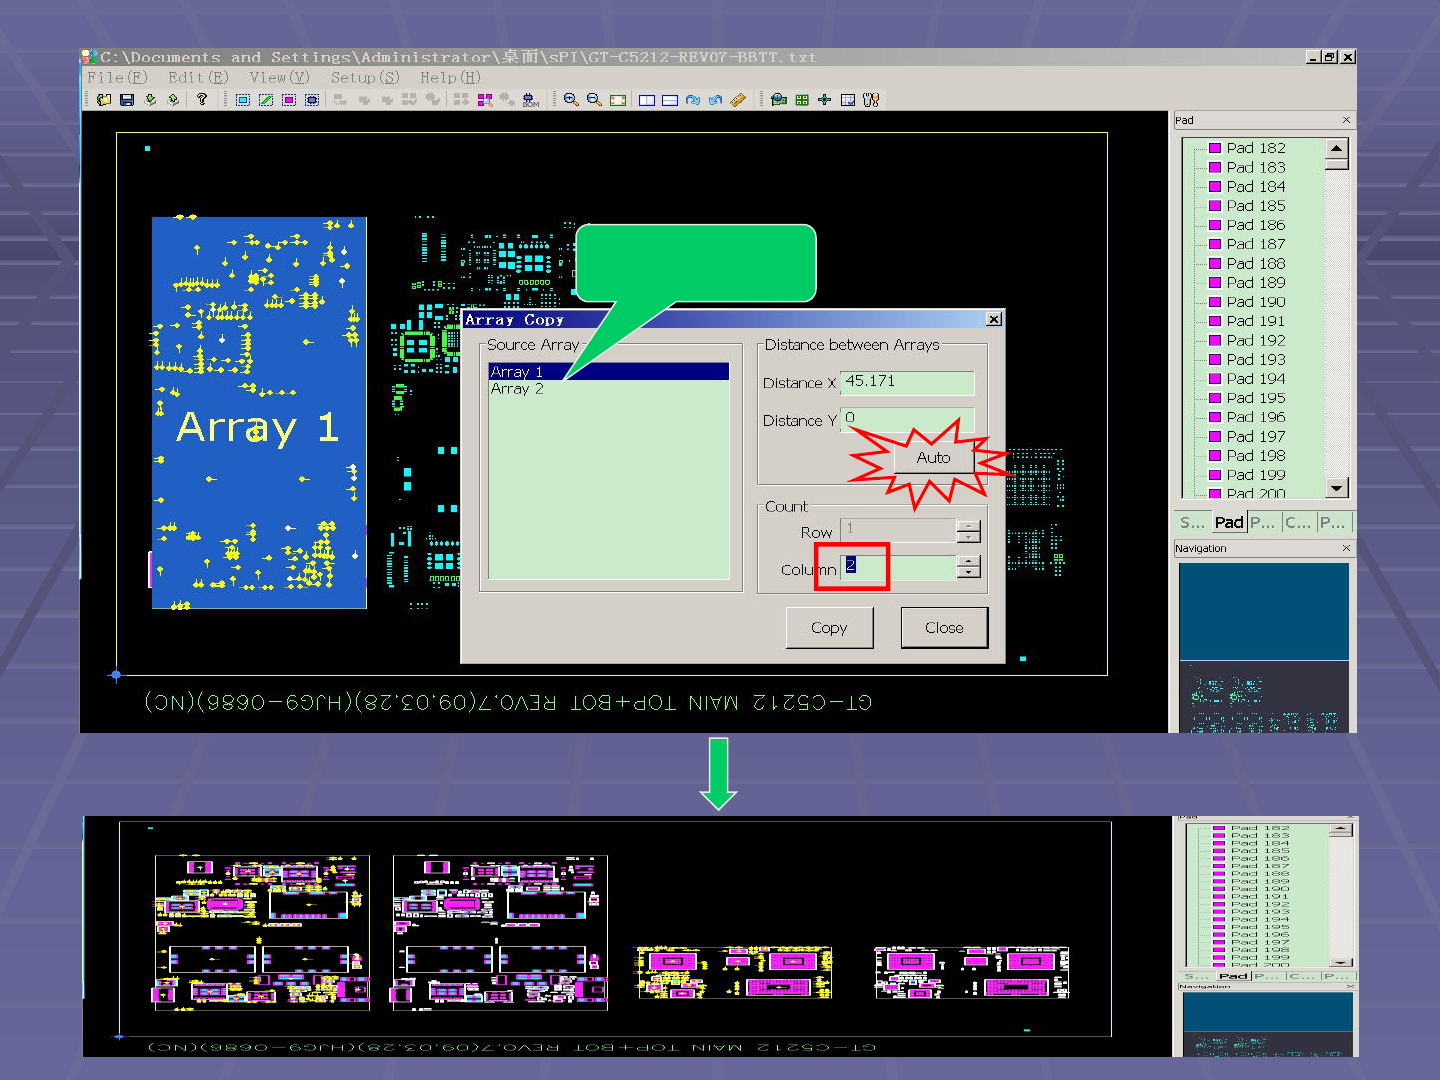Screen dimensions: 1440x1080
Task: Open the View(V) menu
Action: point(279,77)
